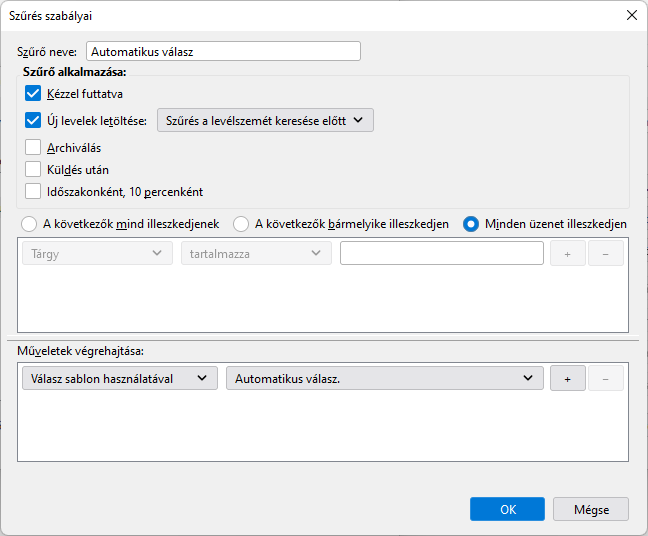This screenshot has width=648, height=536.
Task: Click the plus button in the condition row
Action: click(x=568, y=254)
